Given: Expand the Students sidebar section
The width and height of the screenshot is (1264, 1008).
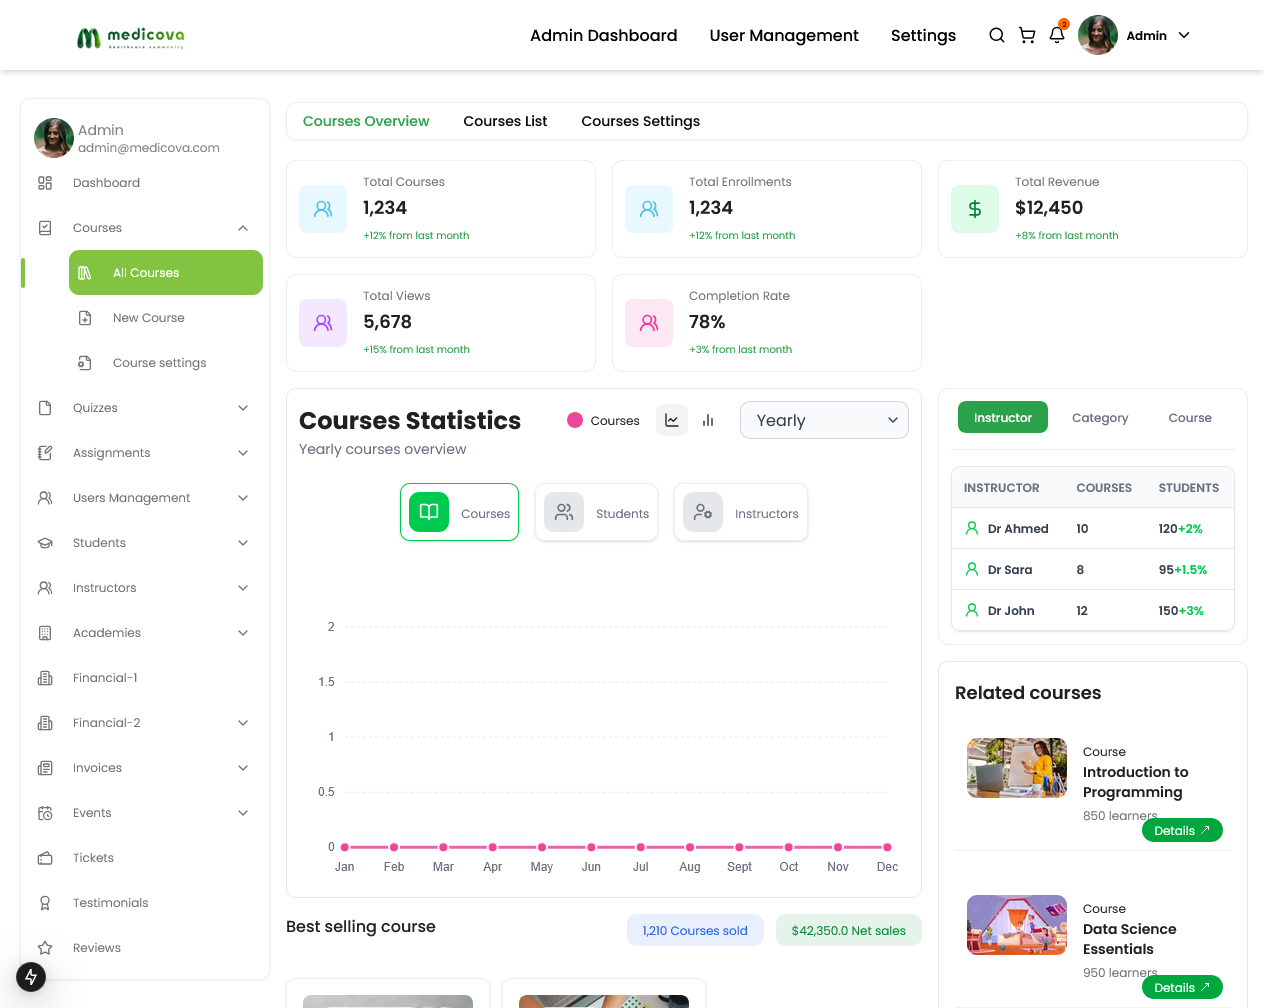Looking at the screenshot, I should pyautogui.click(x=243, y=543).
